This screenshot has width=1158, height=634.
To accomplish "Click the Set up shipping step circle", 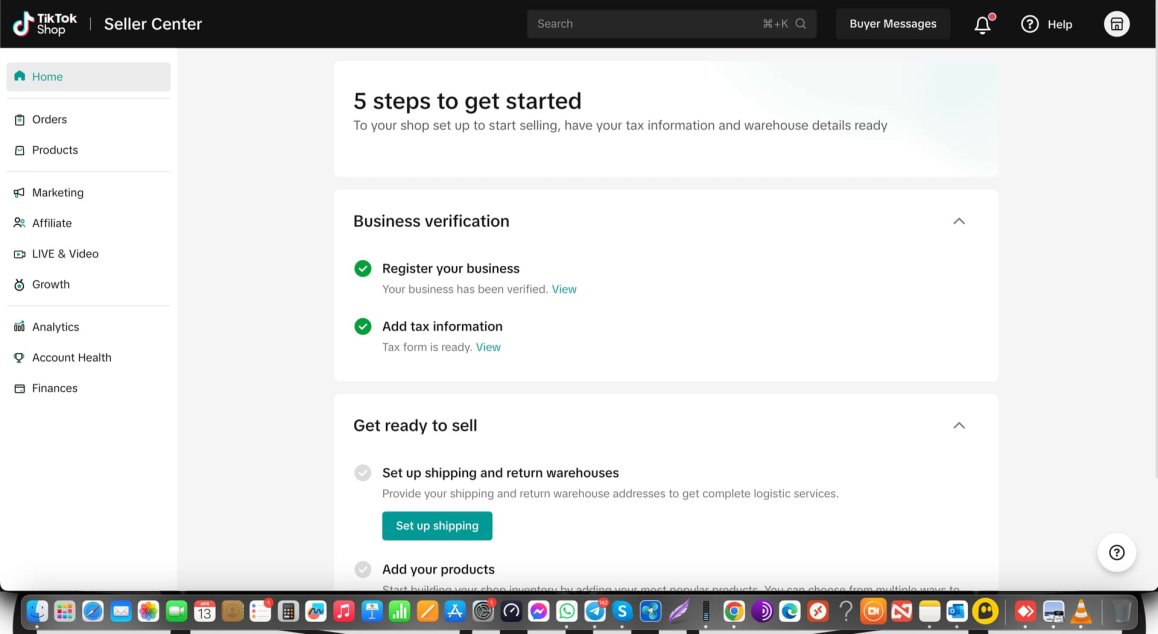I will (x=363, y=473).
